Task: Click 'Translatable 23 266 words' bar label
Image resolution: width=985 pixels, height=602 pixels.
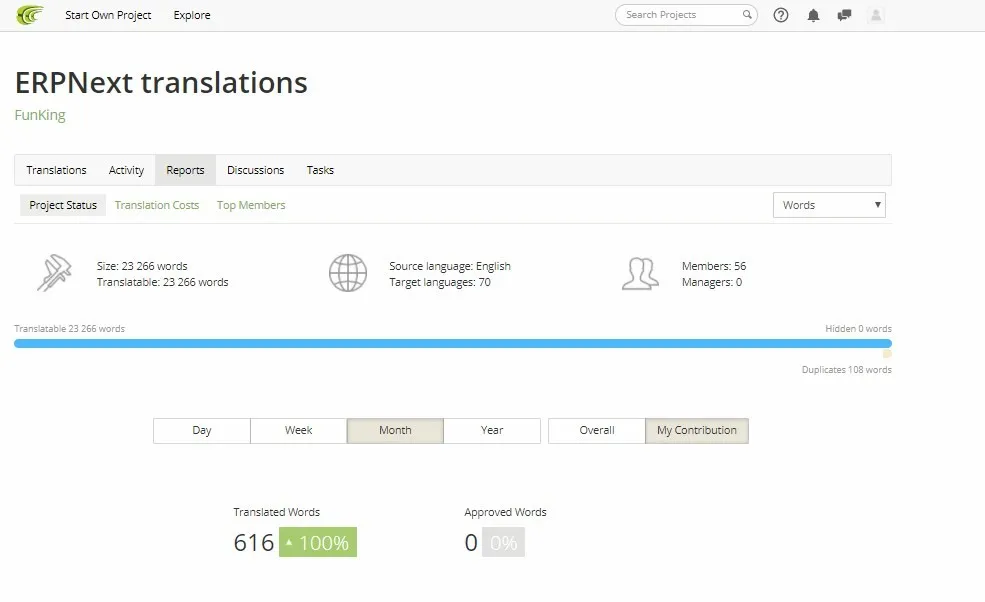Action: pyautogui.click(x=70, y=329)
